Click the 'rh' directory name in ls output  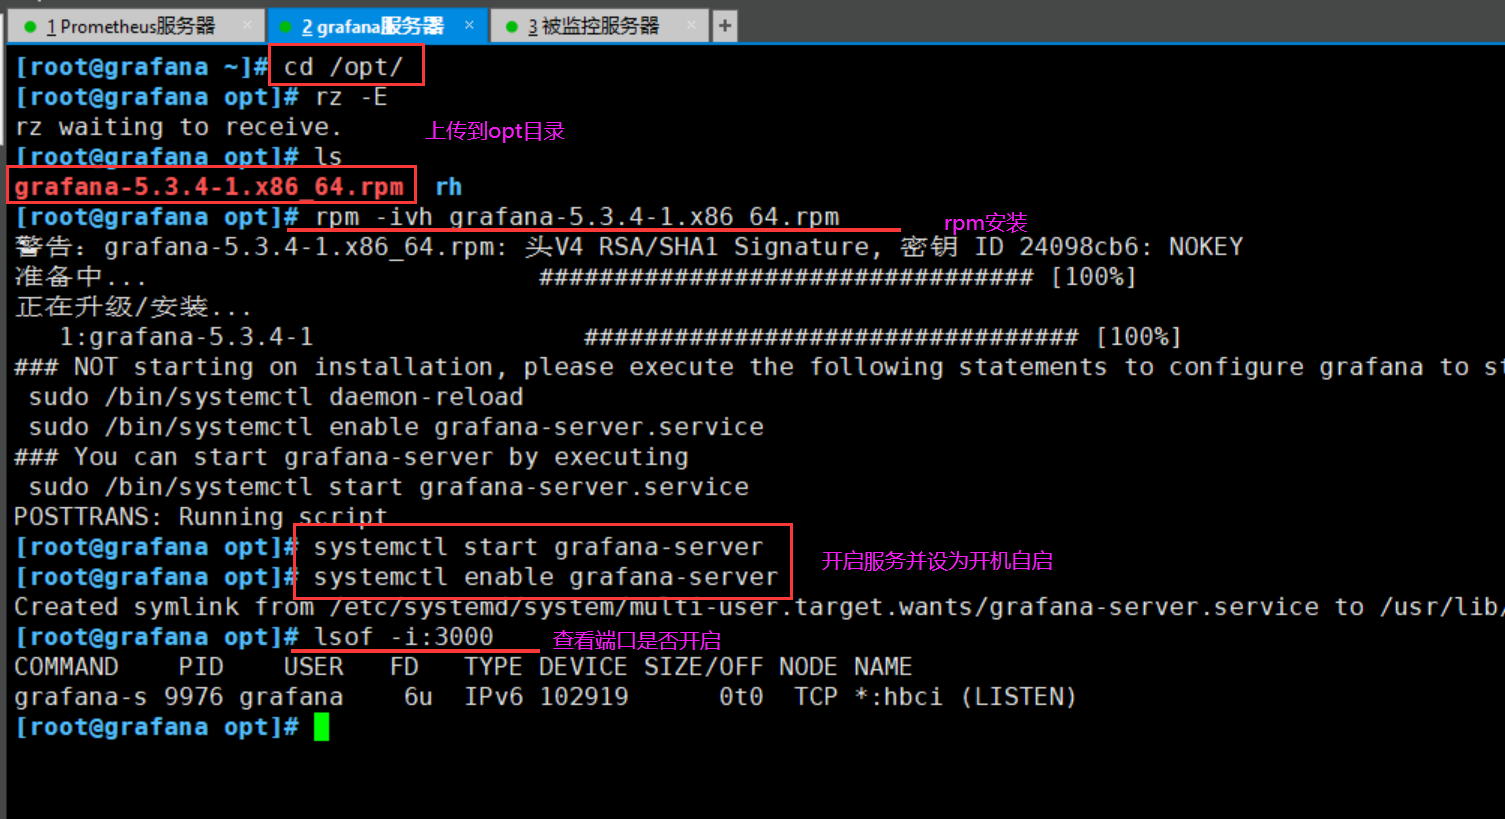pyautogui.click(x=448, y=187)
